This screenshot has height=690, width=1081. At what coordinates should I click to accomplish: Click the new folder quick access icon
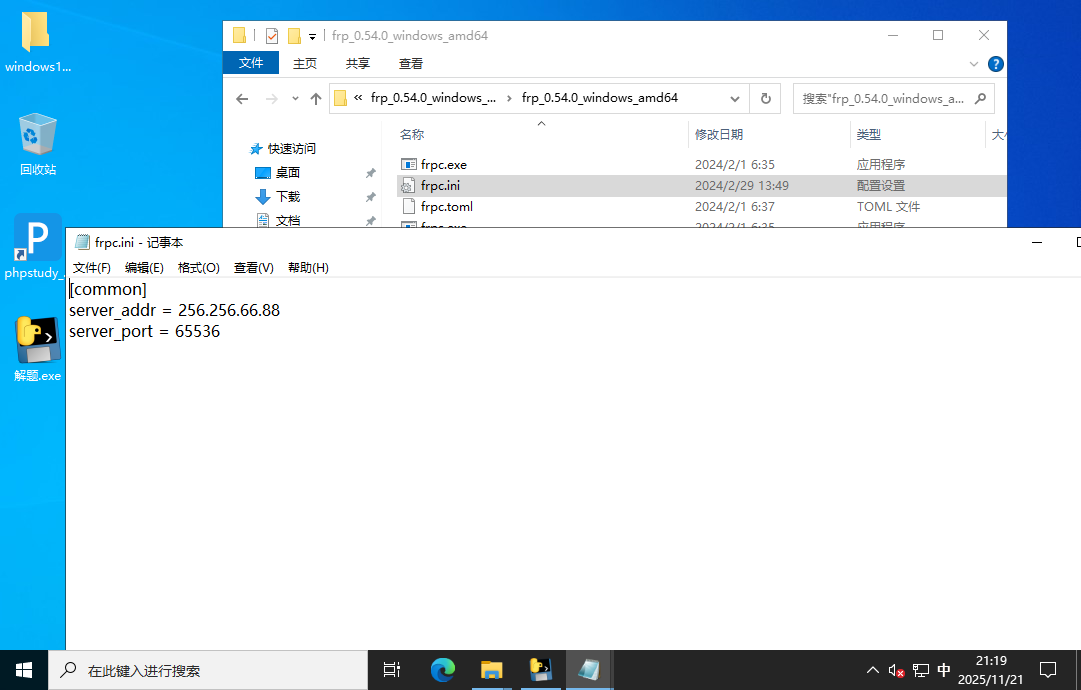point(294,36)
